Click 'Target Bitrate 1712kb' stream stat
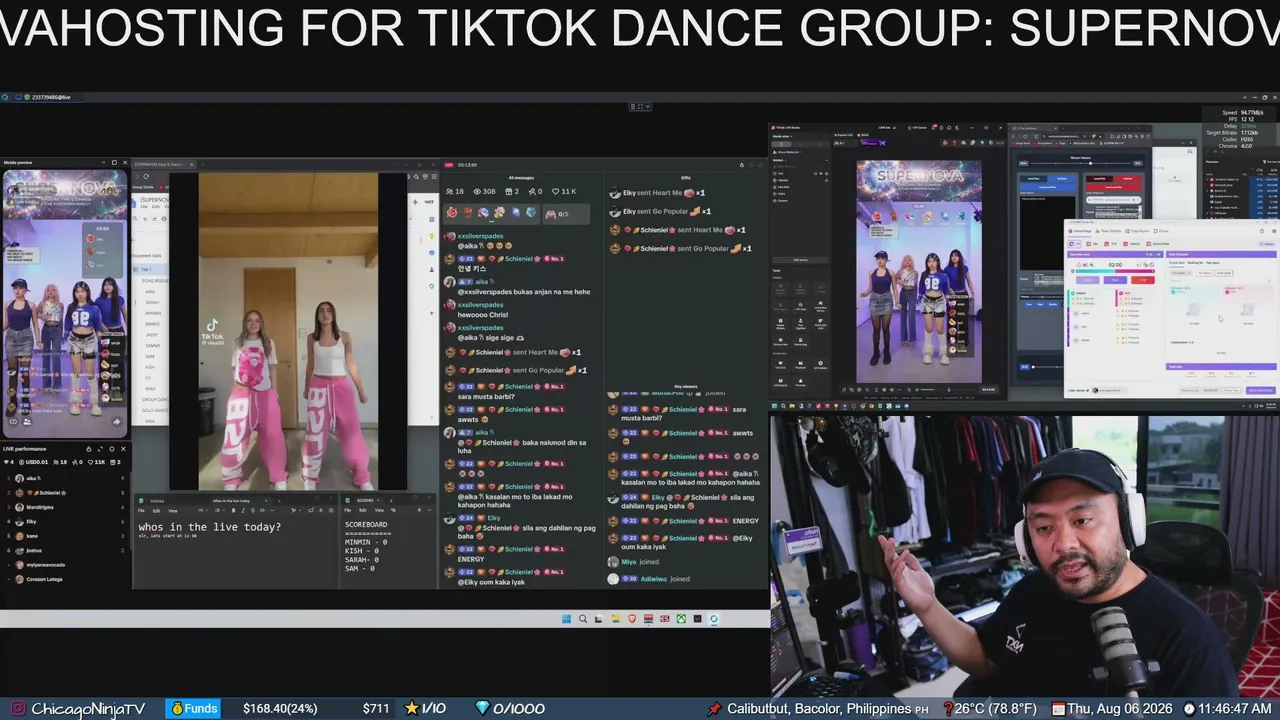1280x720 pixels. point(1232,133)
